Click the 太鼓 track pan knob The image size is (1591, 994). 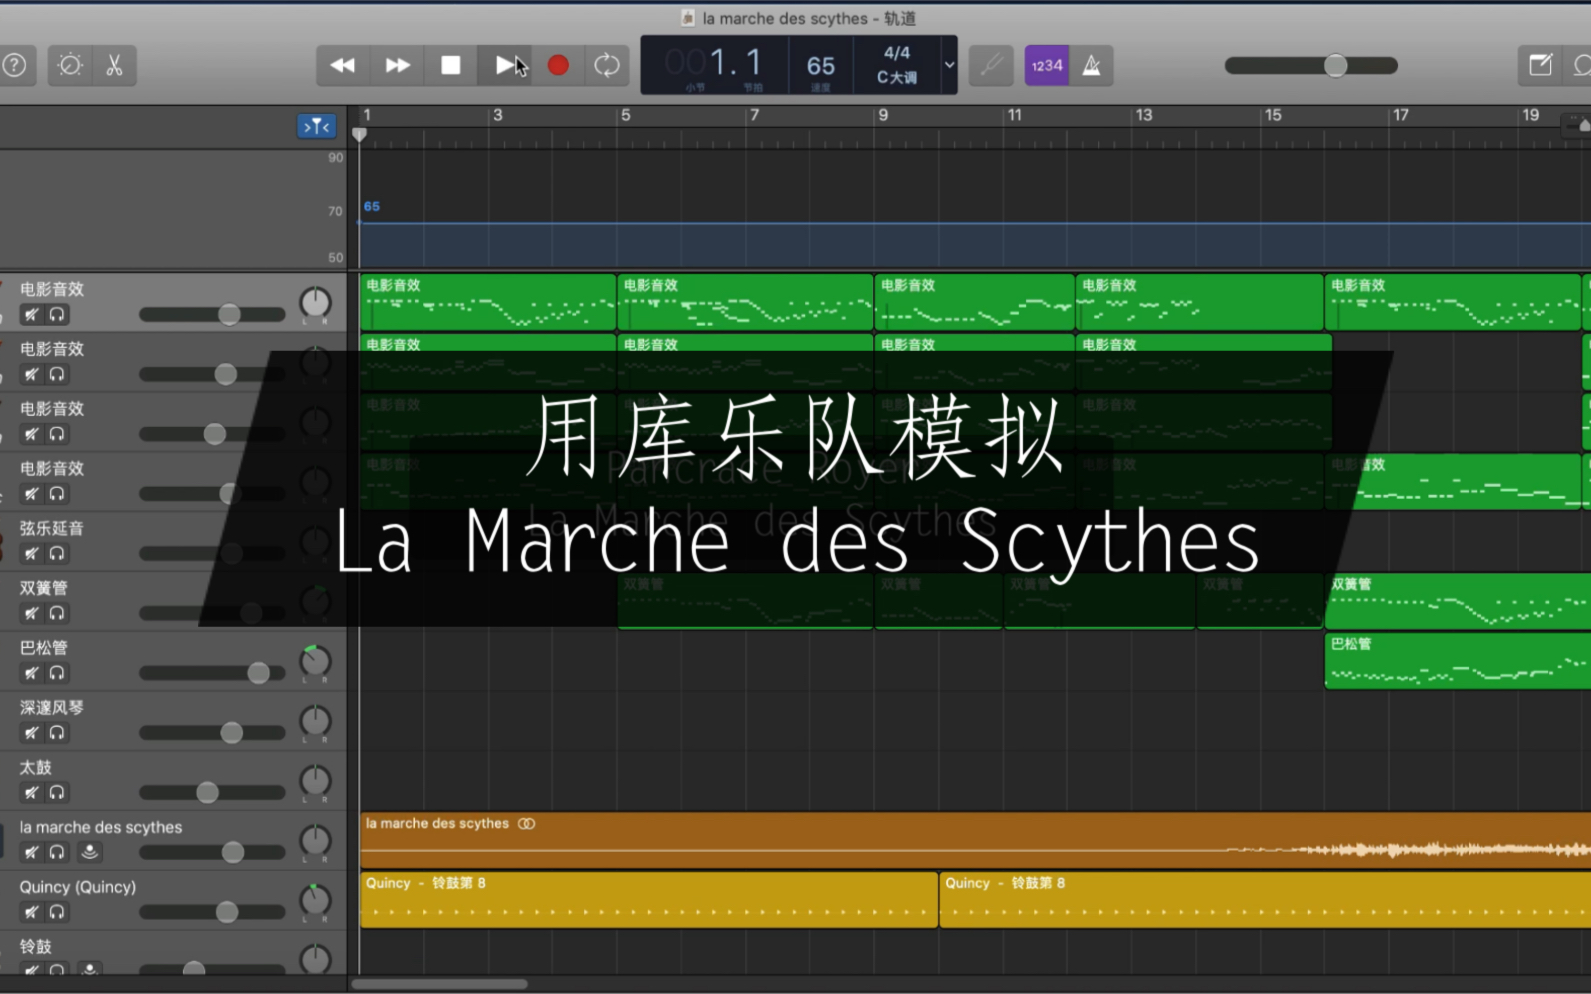click(x=315, y=781)
